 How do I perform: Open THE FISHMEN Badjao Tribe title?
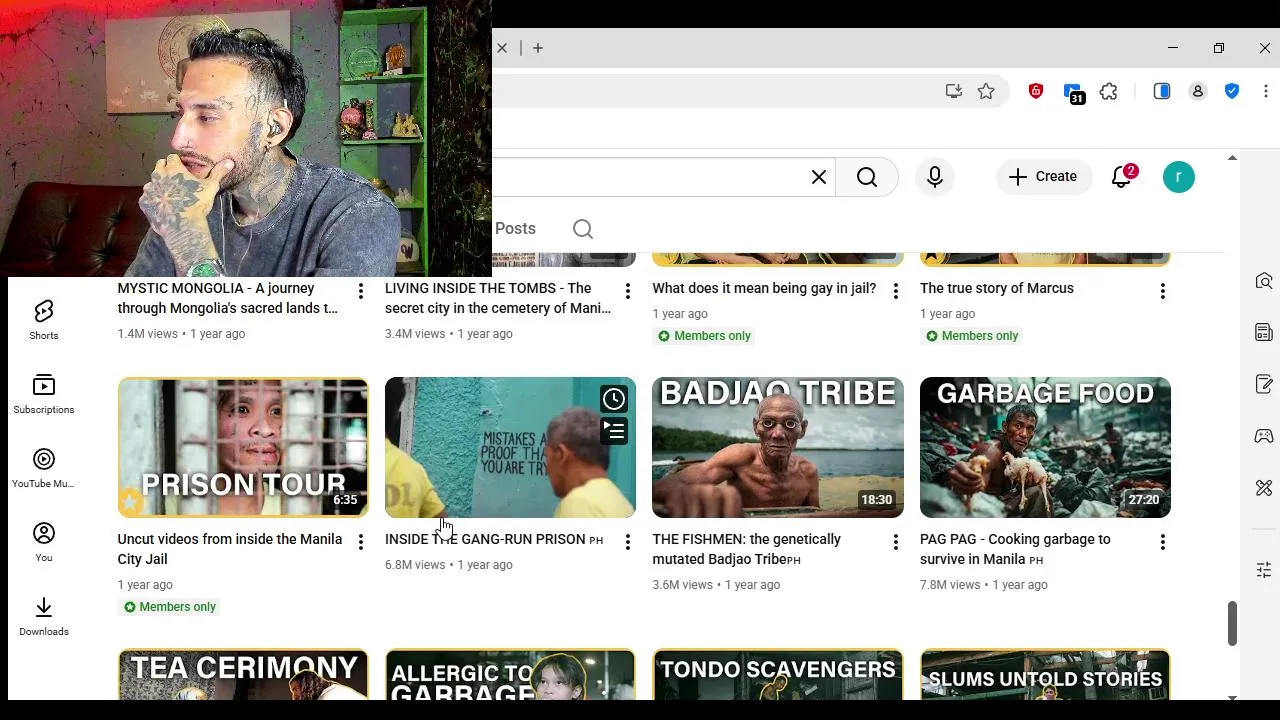[x=746, y=549]
